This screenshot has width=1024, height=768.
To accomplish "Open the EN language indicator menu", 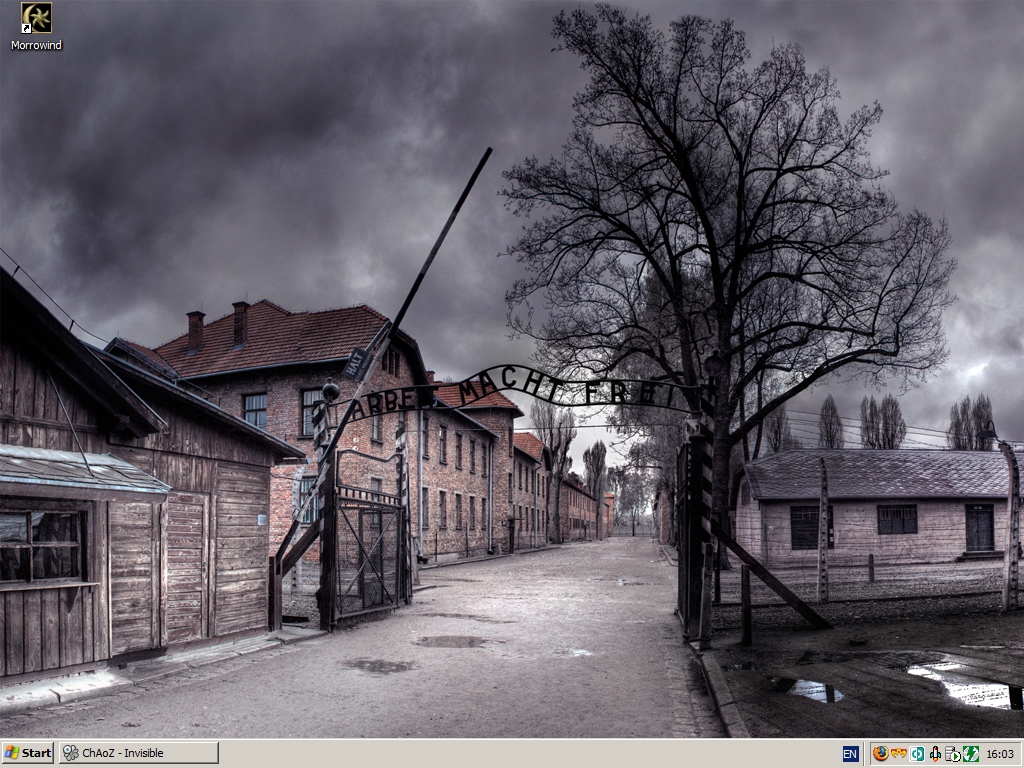I will (850, 754).
